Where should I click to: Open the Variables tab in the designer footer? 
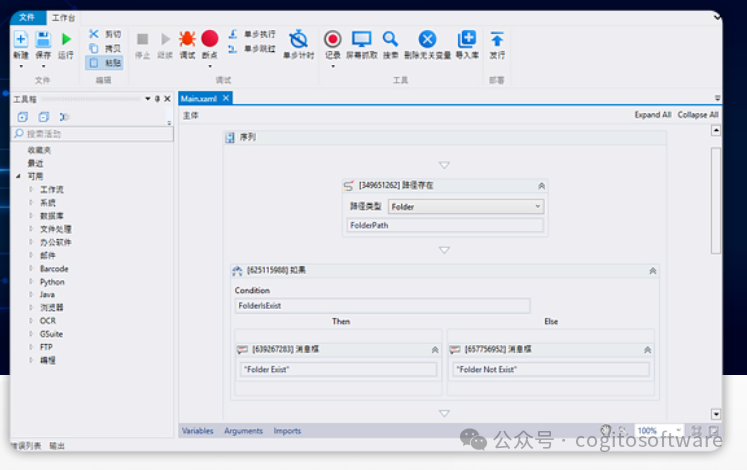coord(197,430)
